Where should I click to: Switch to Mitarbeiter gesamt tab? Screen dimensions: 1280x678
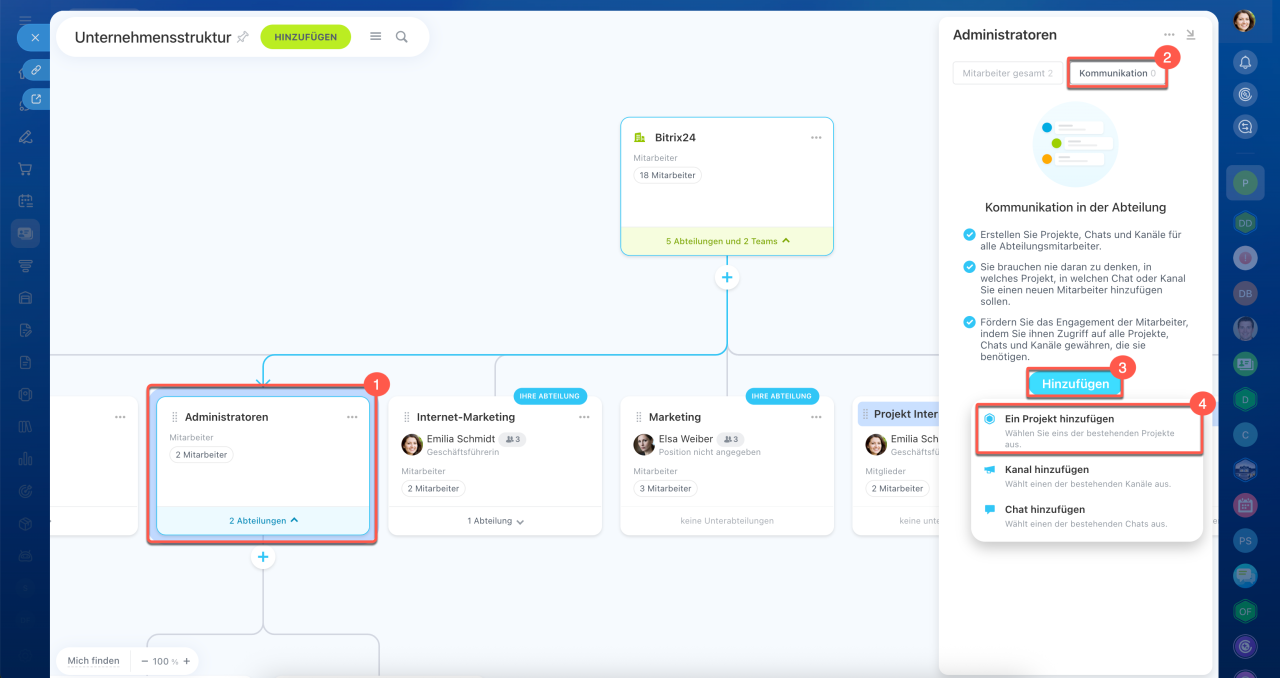point(1007,73)
